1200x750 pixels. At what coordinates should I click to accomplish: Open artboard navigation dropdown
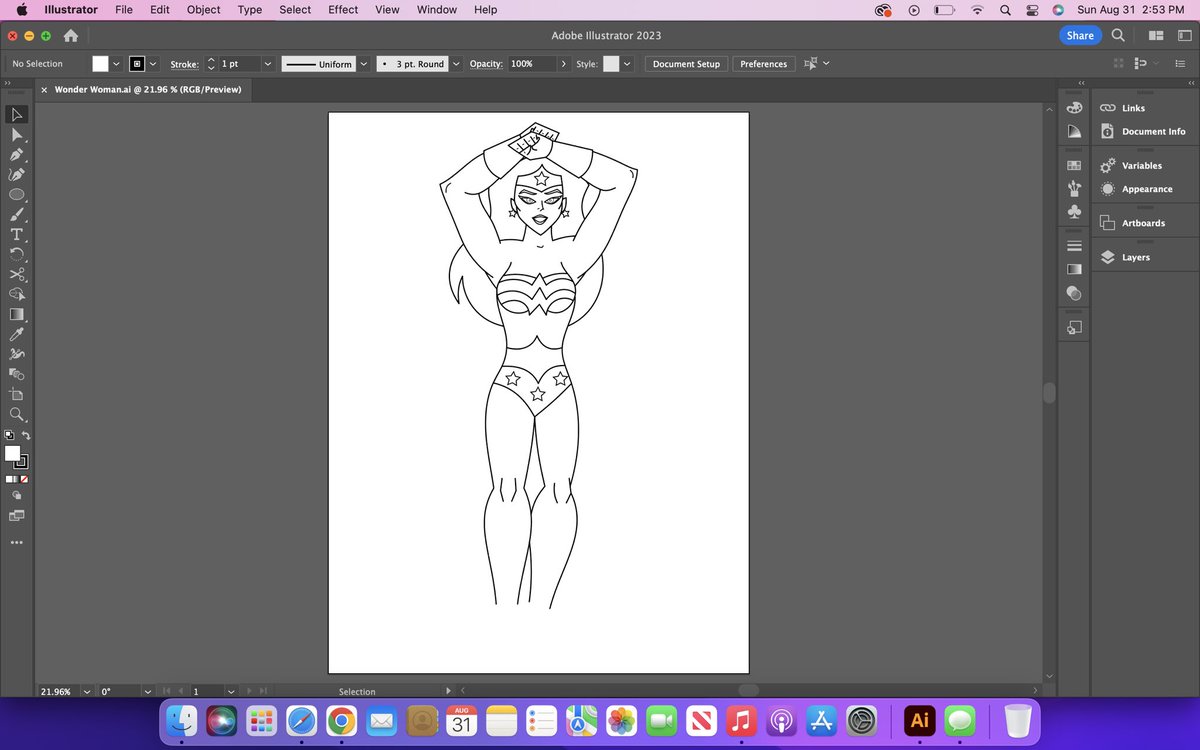coord(231,691)
